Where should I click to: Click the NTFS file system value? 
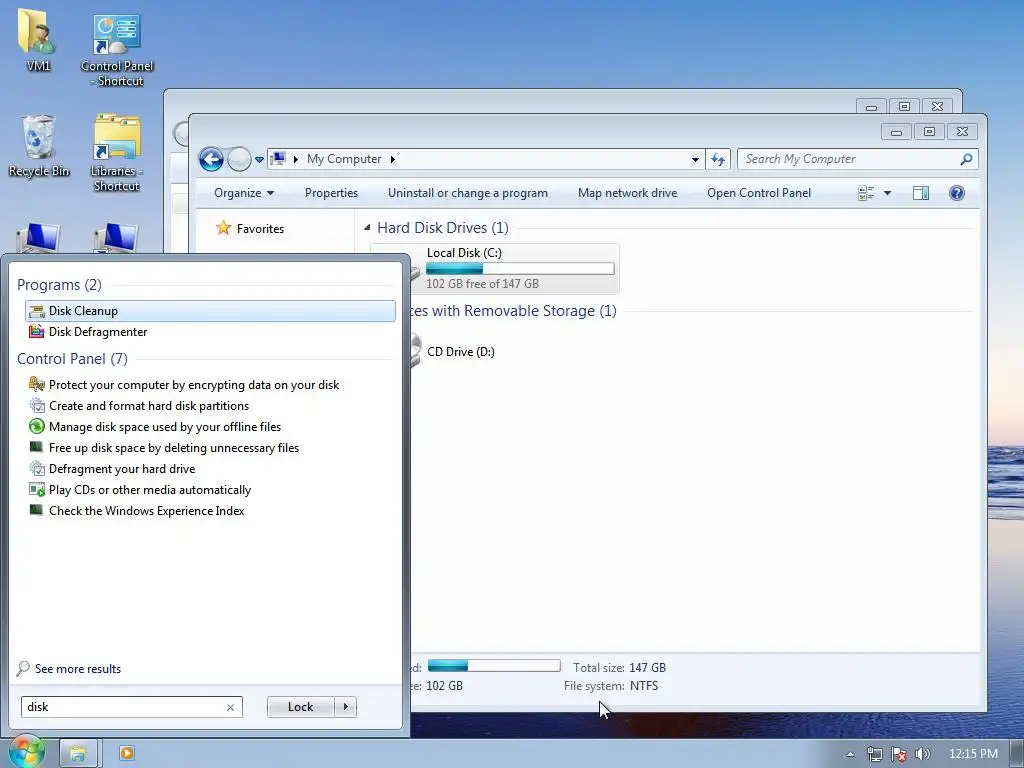(x=643, y=686)
